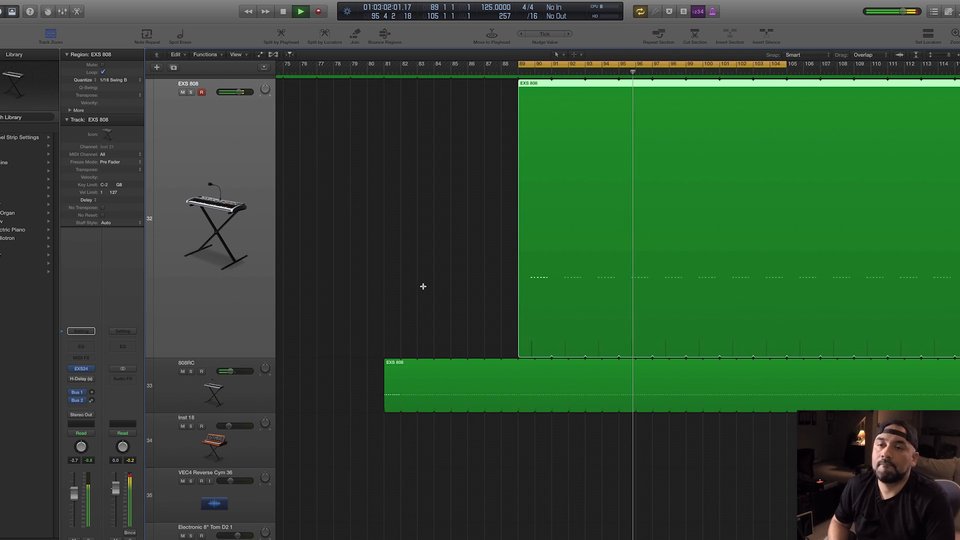Solo the EXS 808 track

[191, 92]
